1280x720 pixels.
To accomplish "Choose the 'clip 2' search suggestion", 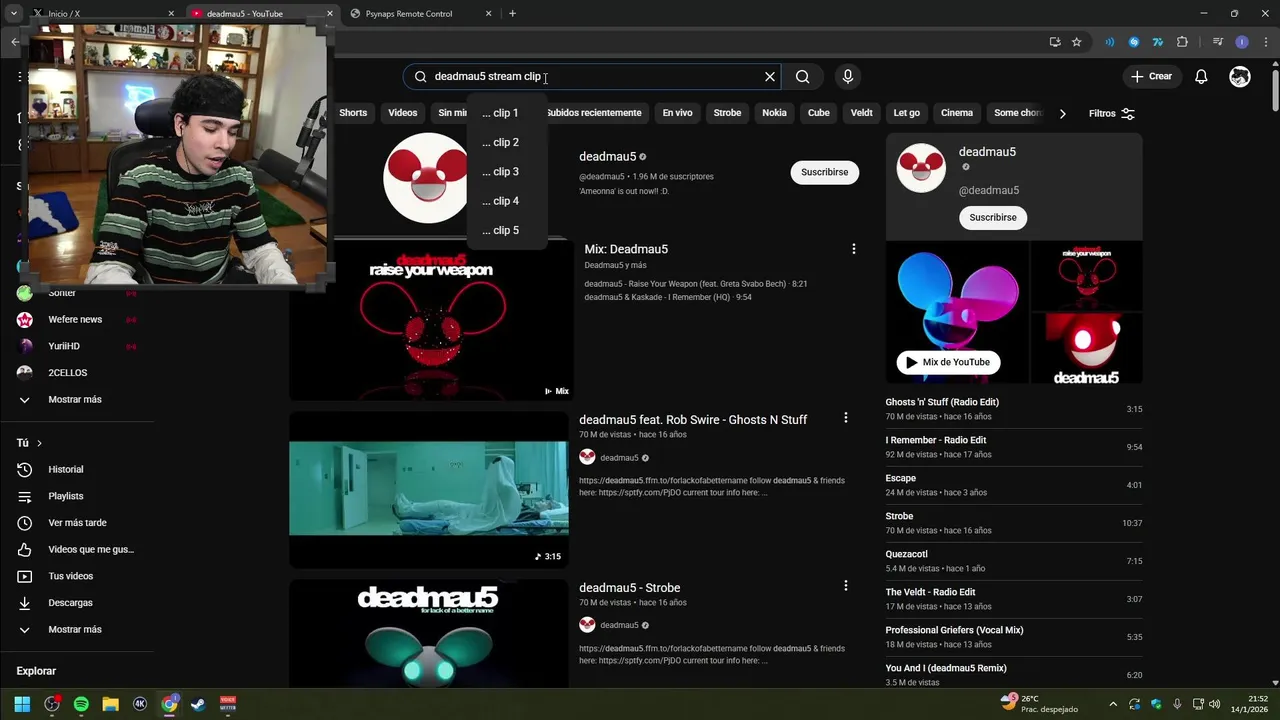I will coord(507,142).
